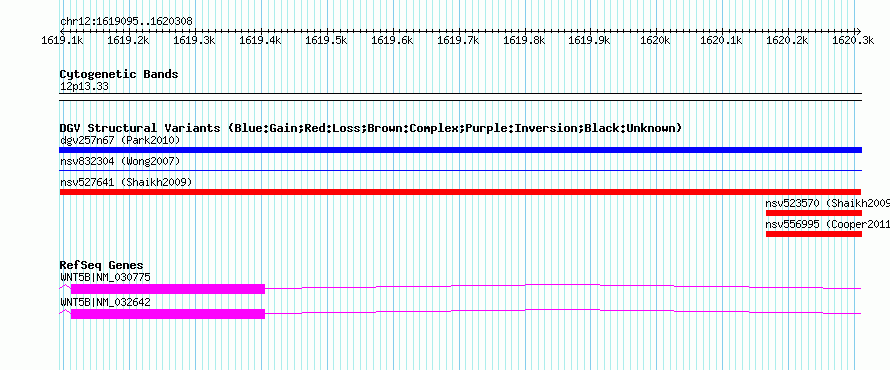Select the RefSeq Genes track title
890x370 pixels.
coord(102,266)
